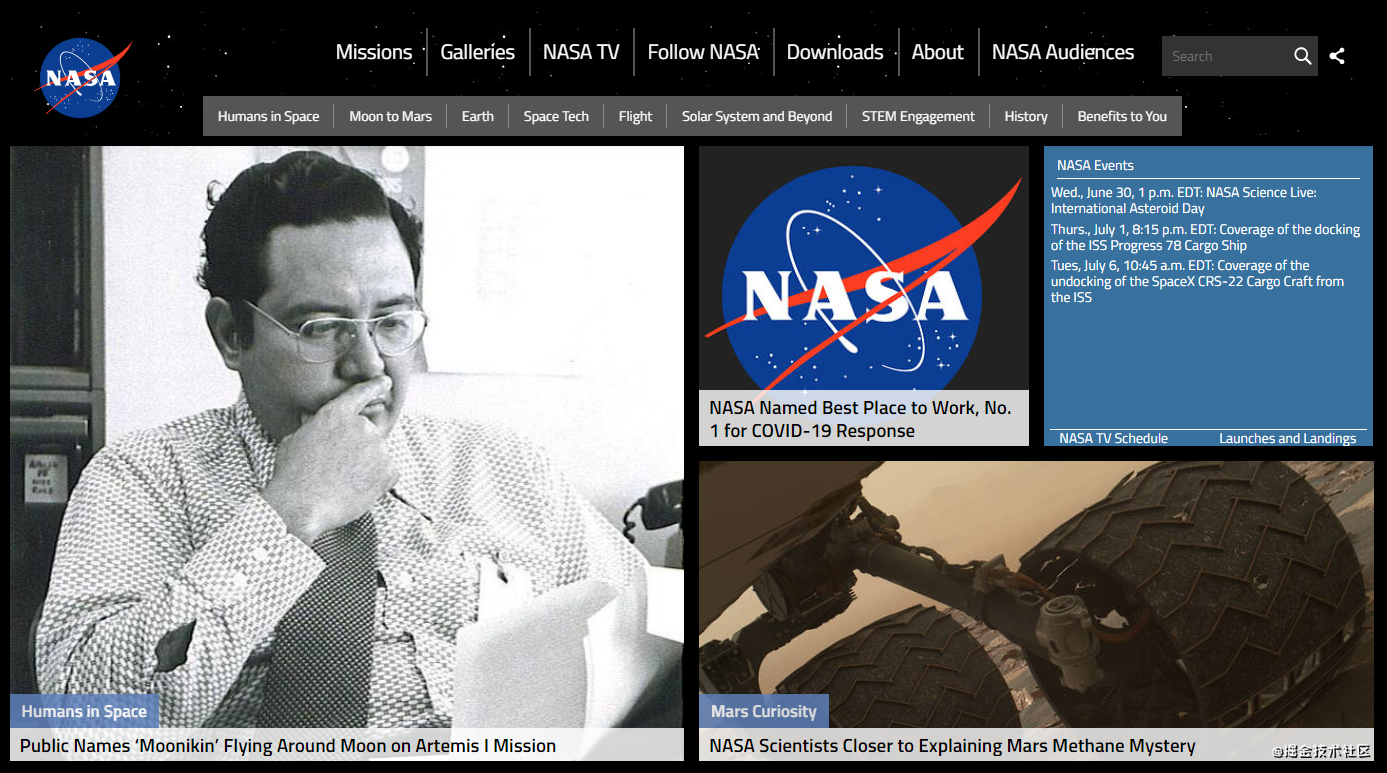Click the Humans in Space tag label
Image resolution: width=1387 pixels, height=773 pixels.
[84, 711]
